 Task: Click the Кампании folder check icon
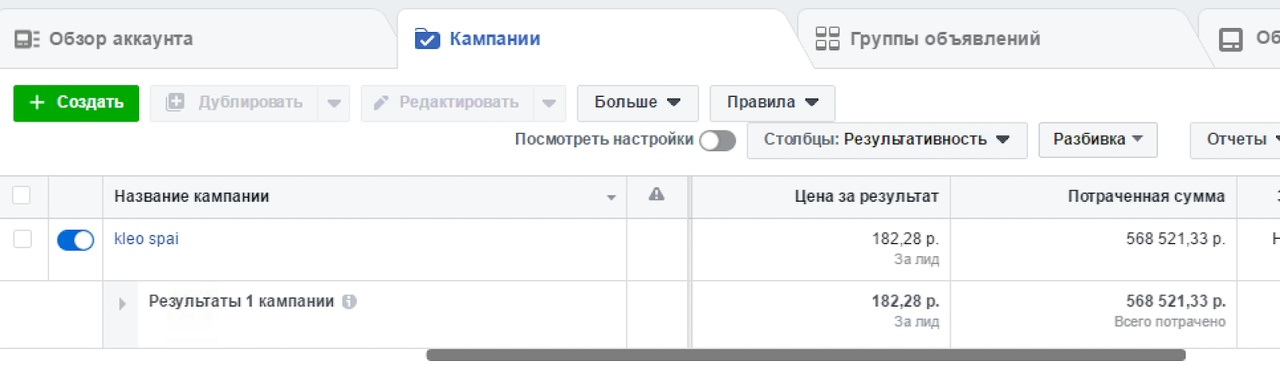(x=427, y=39)
